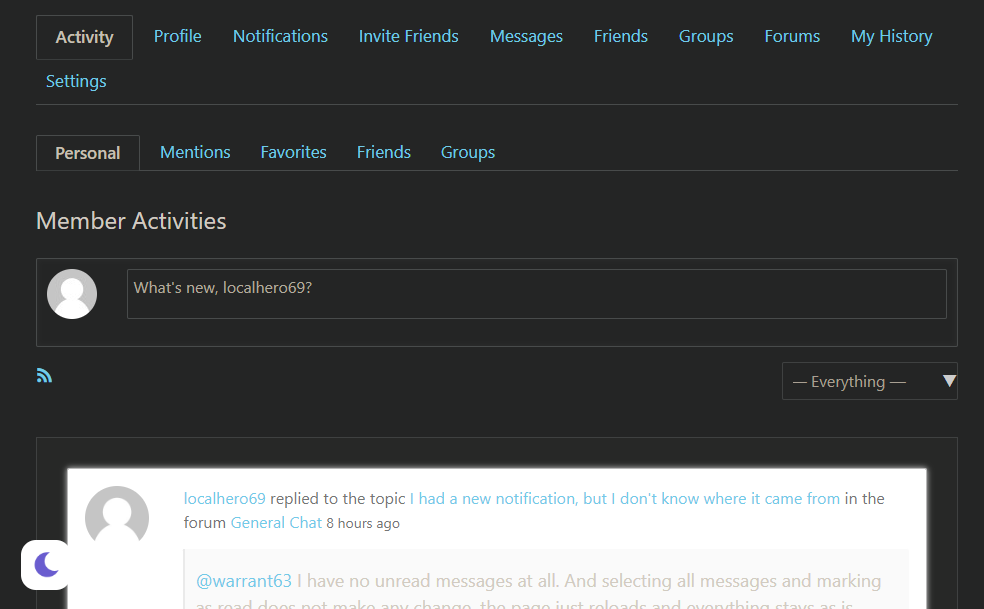Open the Notifications tab
Screen dimensions: 984x609
point(280,36)
